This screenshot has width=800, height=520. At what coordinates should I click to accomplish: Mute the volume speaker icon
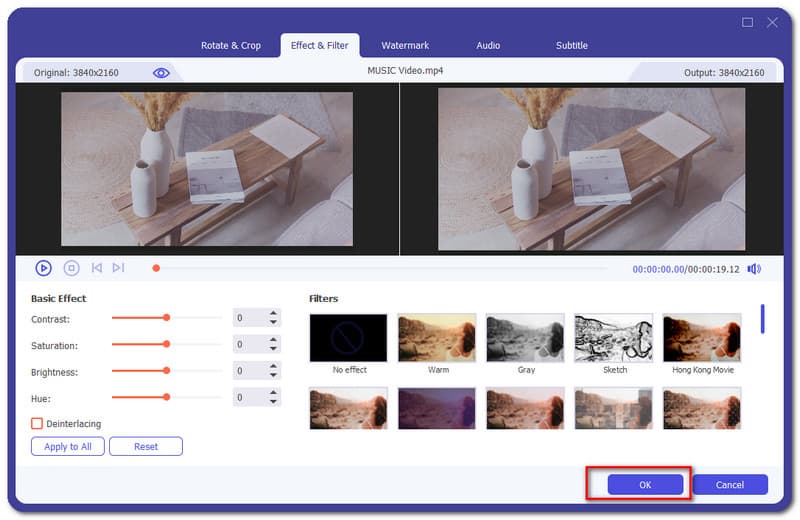754,269
